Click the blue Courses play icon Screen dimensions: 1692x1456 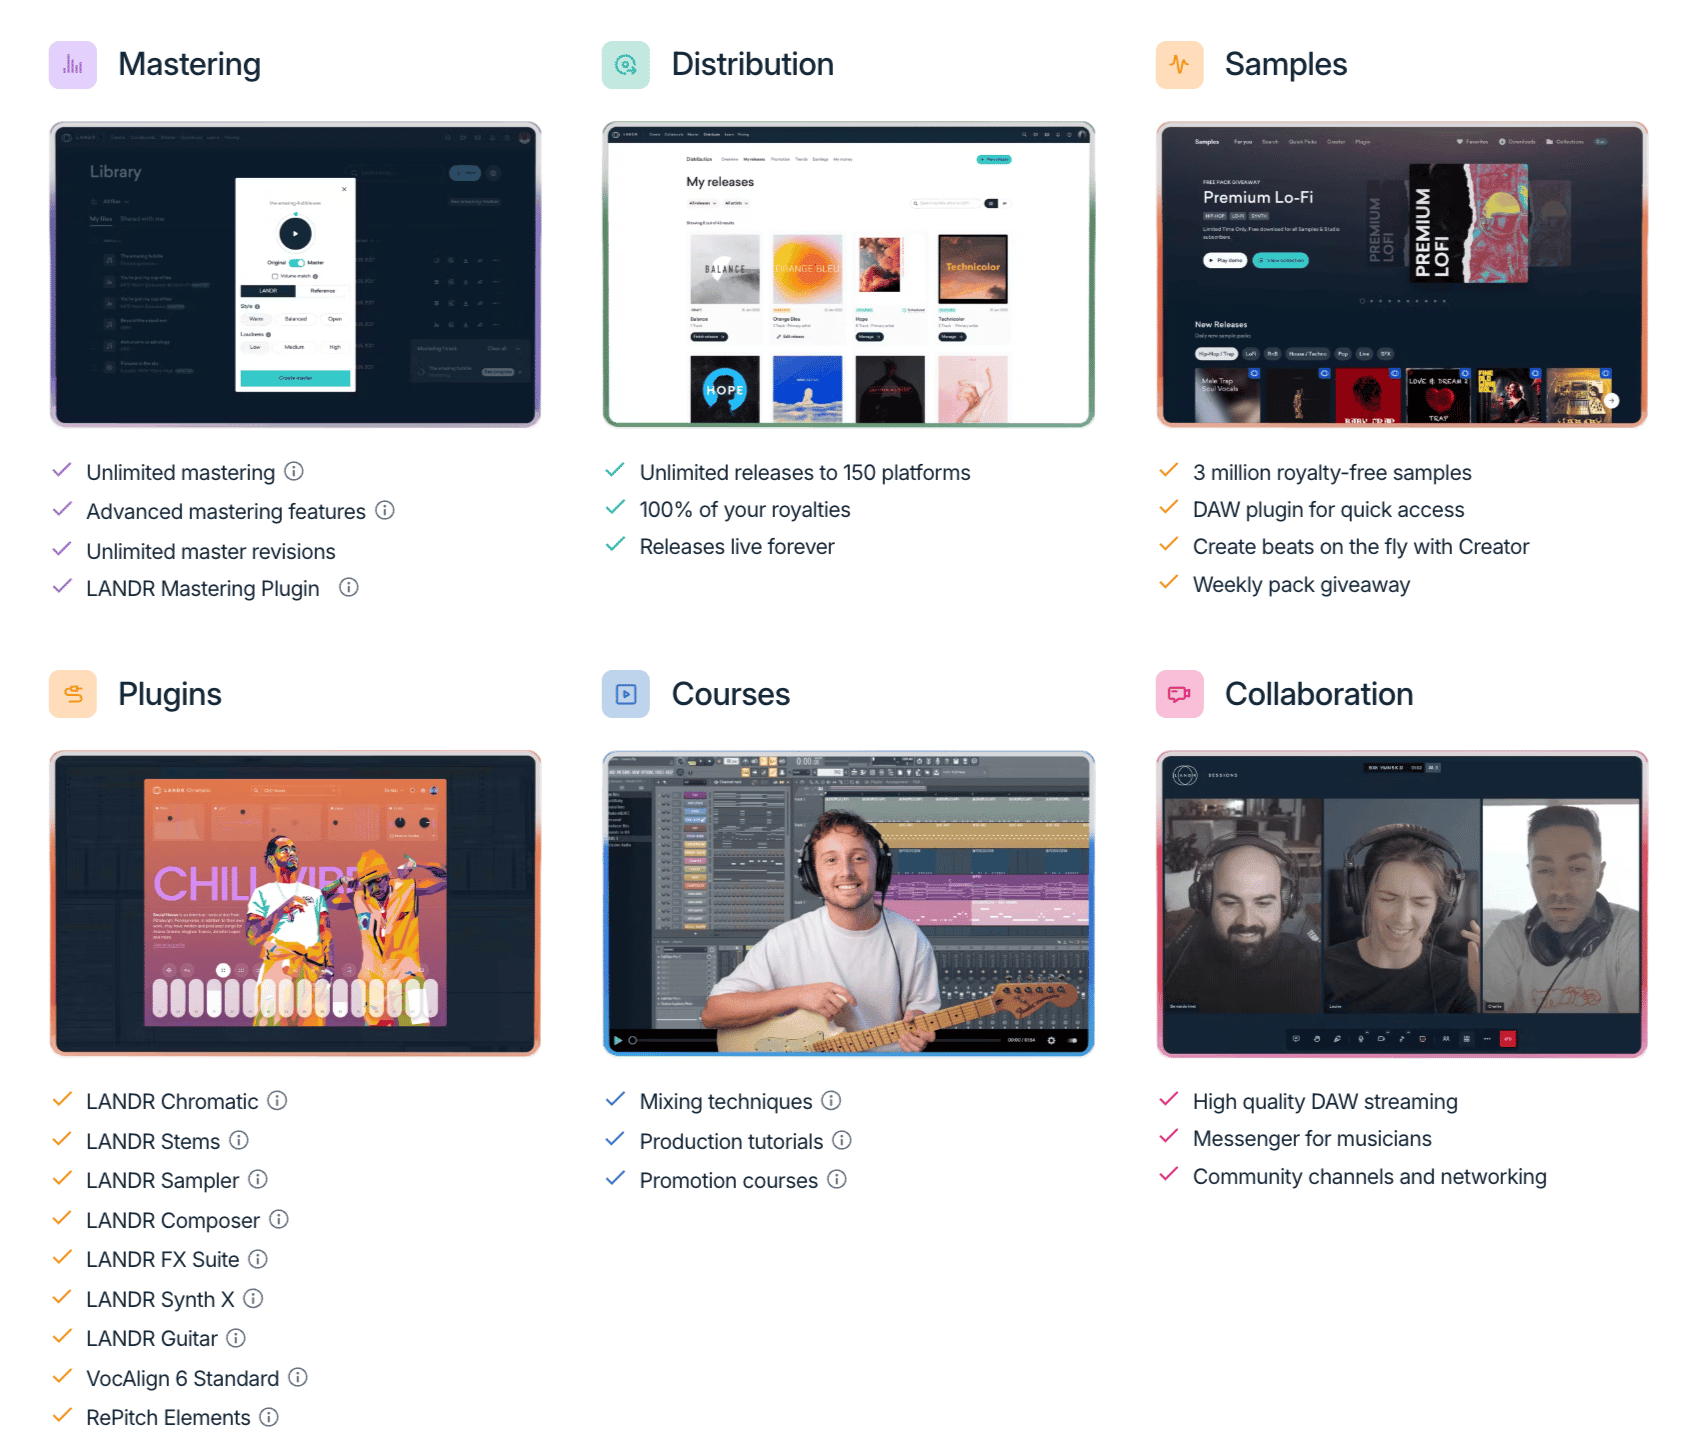pyautogui.click(x=626, y=694)
